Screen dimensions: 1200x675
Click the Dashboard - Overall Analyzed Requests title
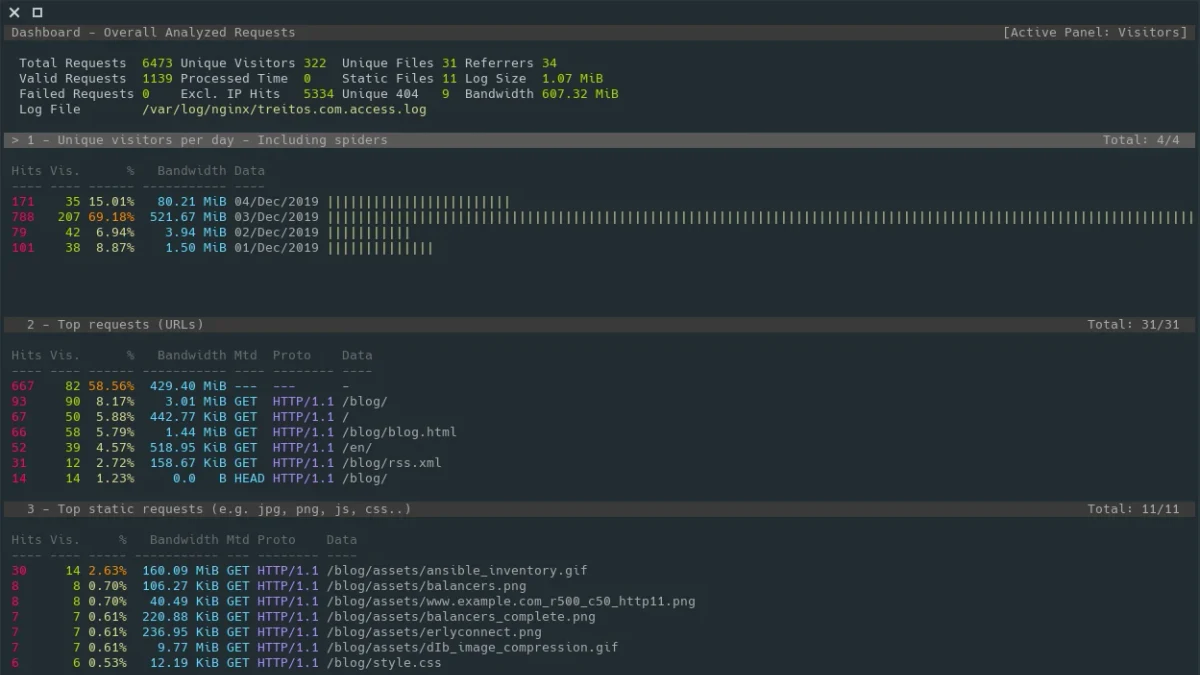pos(153,33)
